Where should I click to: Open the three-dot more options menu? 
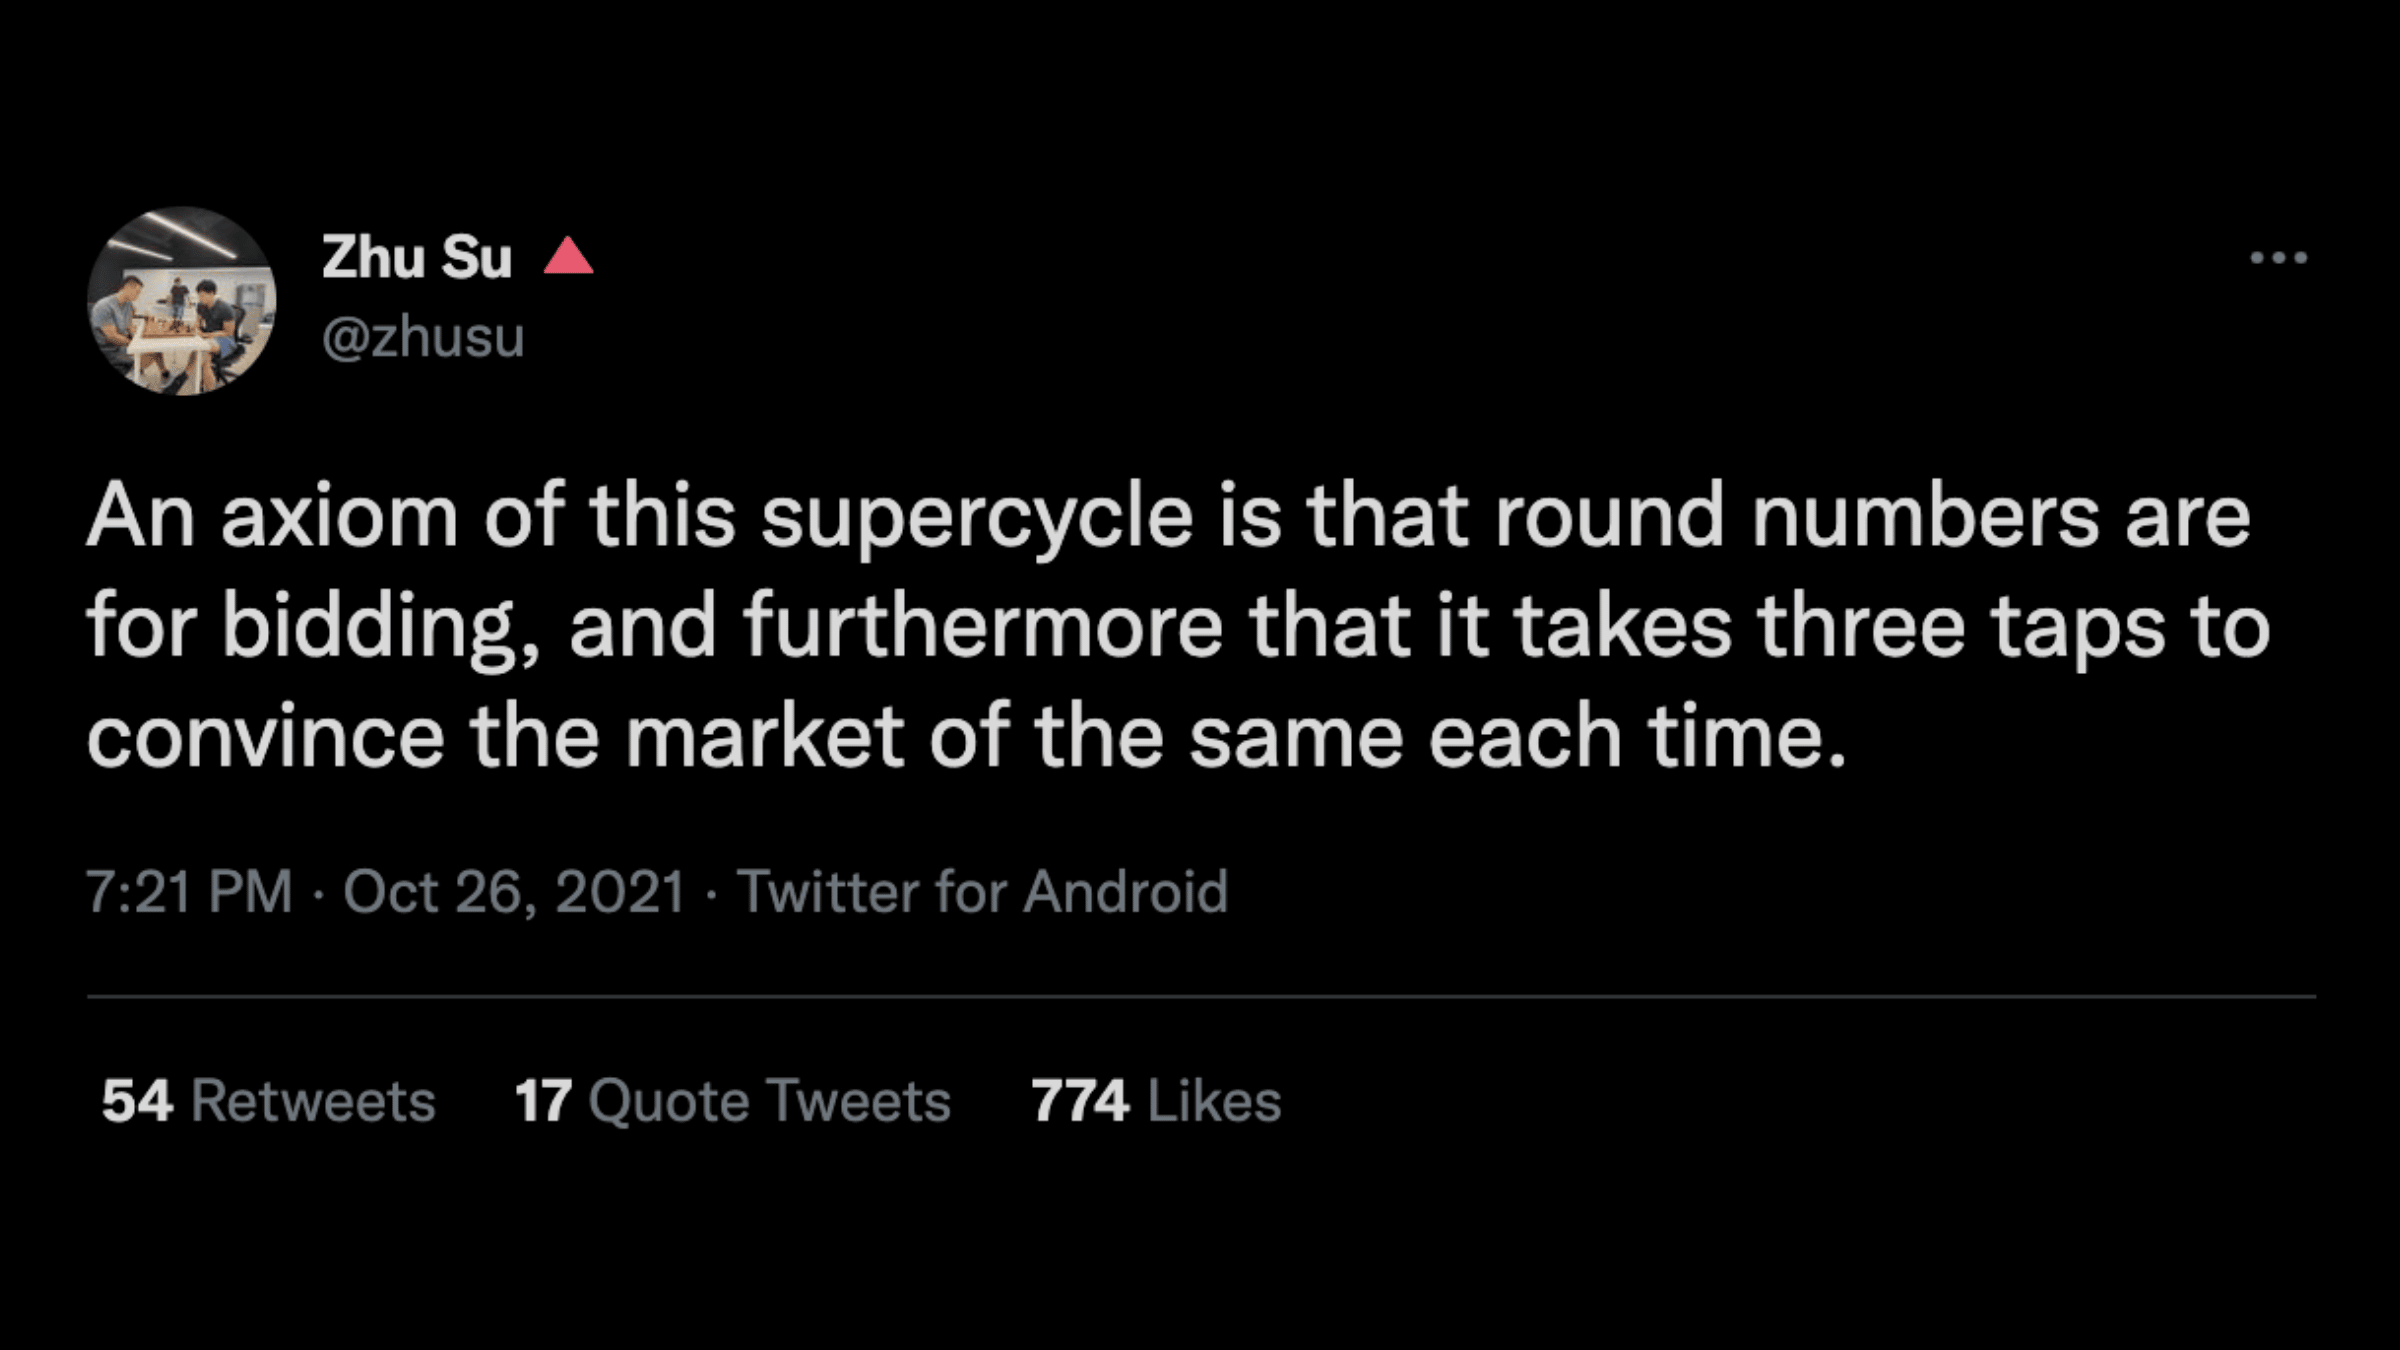pyautogui.click(x=2278, y=258)
